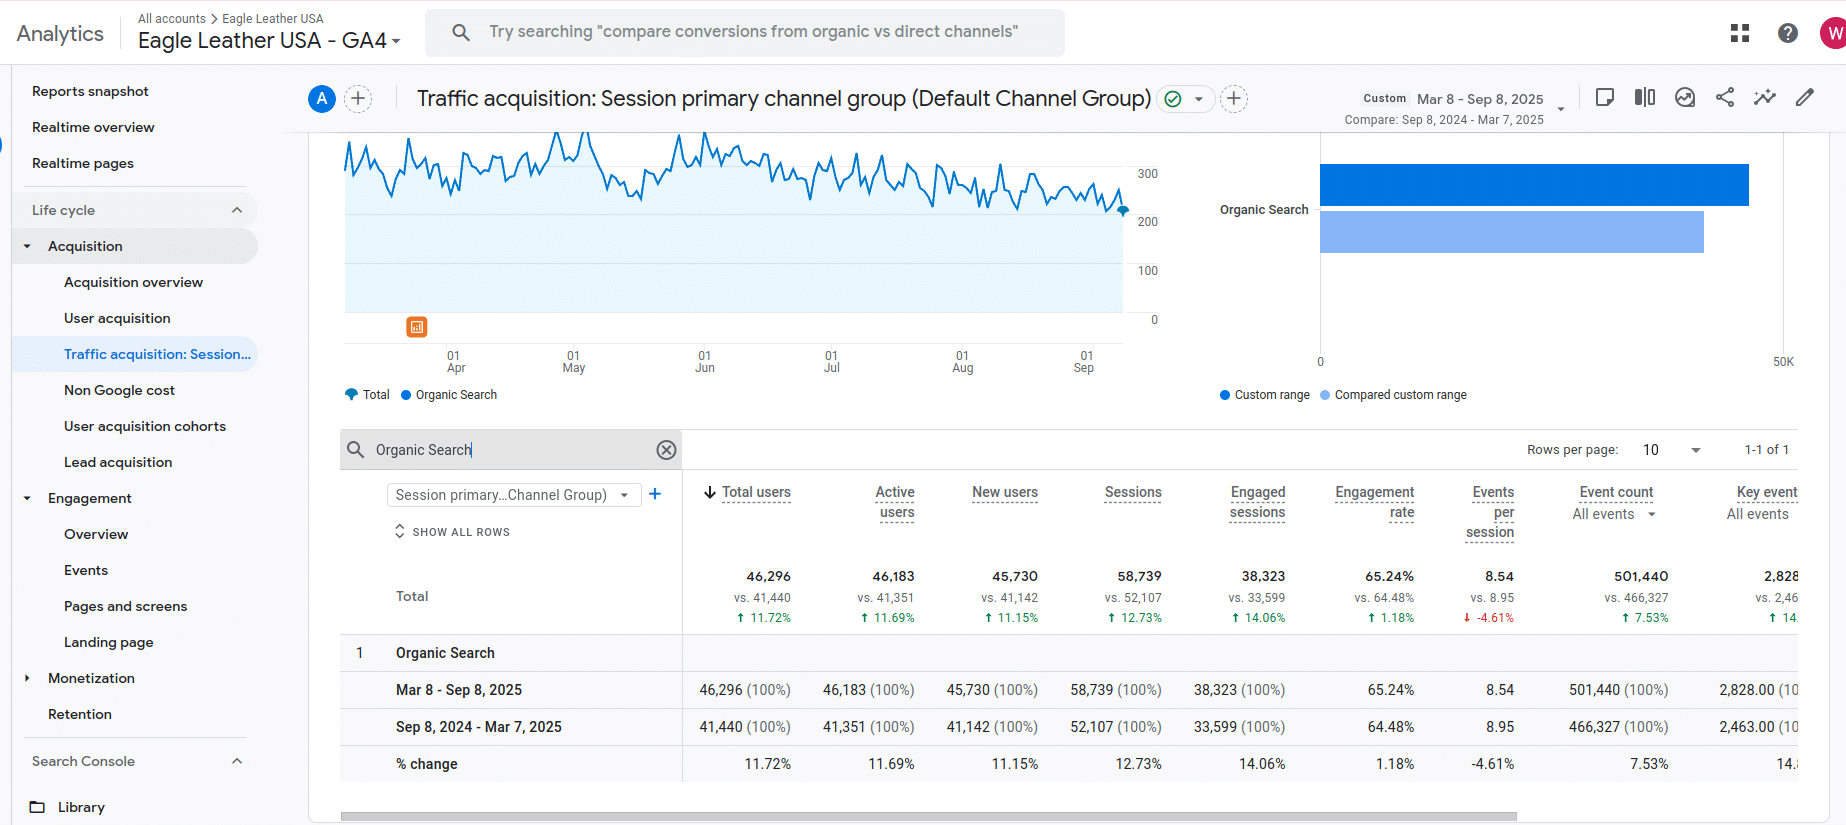Image resolution: width=1846 pixels, height=825 pixels.
Task: Click the edit comparisons columns icon
Action: click(x=1645, y=97)
